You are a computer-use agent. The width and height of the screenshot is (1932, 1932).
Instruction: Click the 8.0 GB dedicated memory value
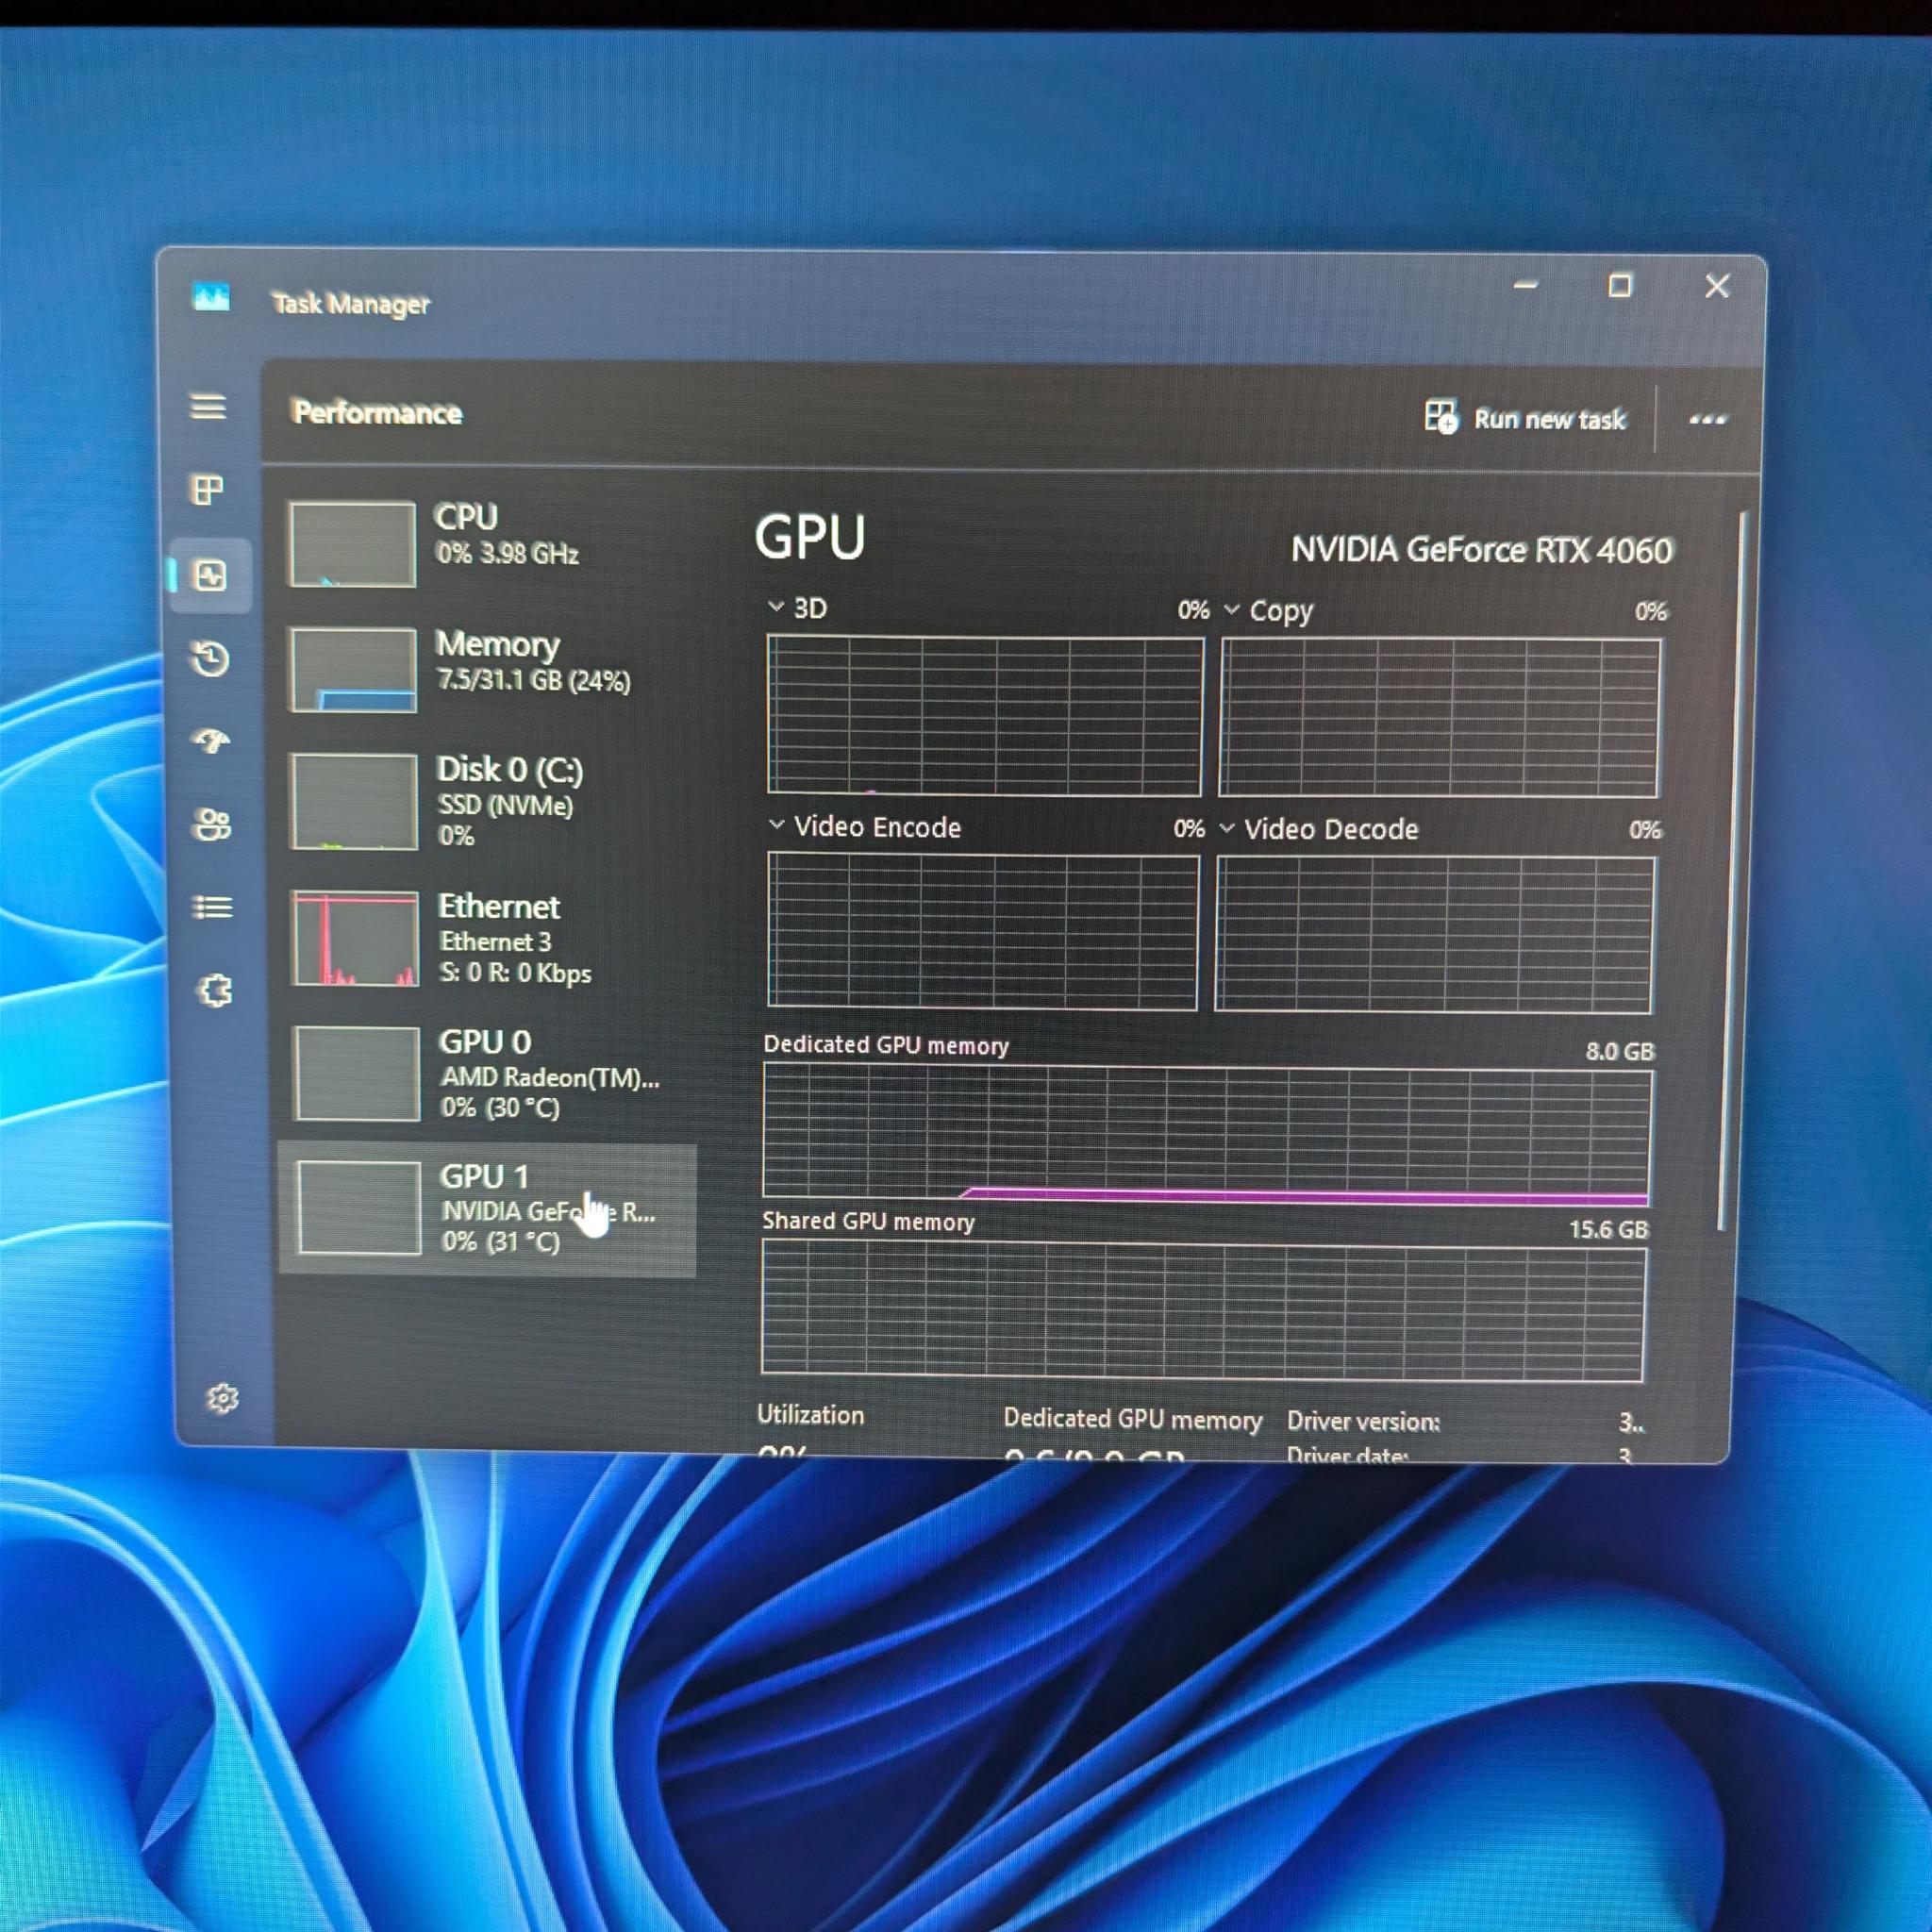click(1620, 1051)
